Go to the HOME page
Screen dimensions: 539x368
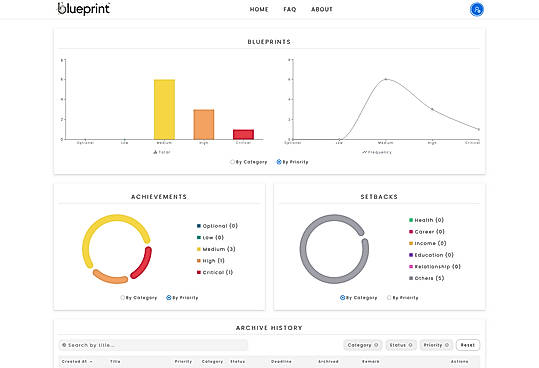pyautogui.click(x=259, y=9)
